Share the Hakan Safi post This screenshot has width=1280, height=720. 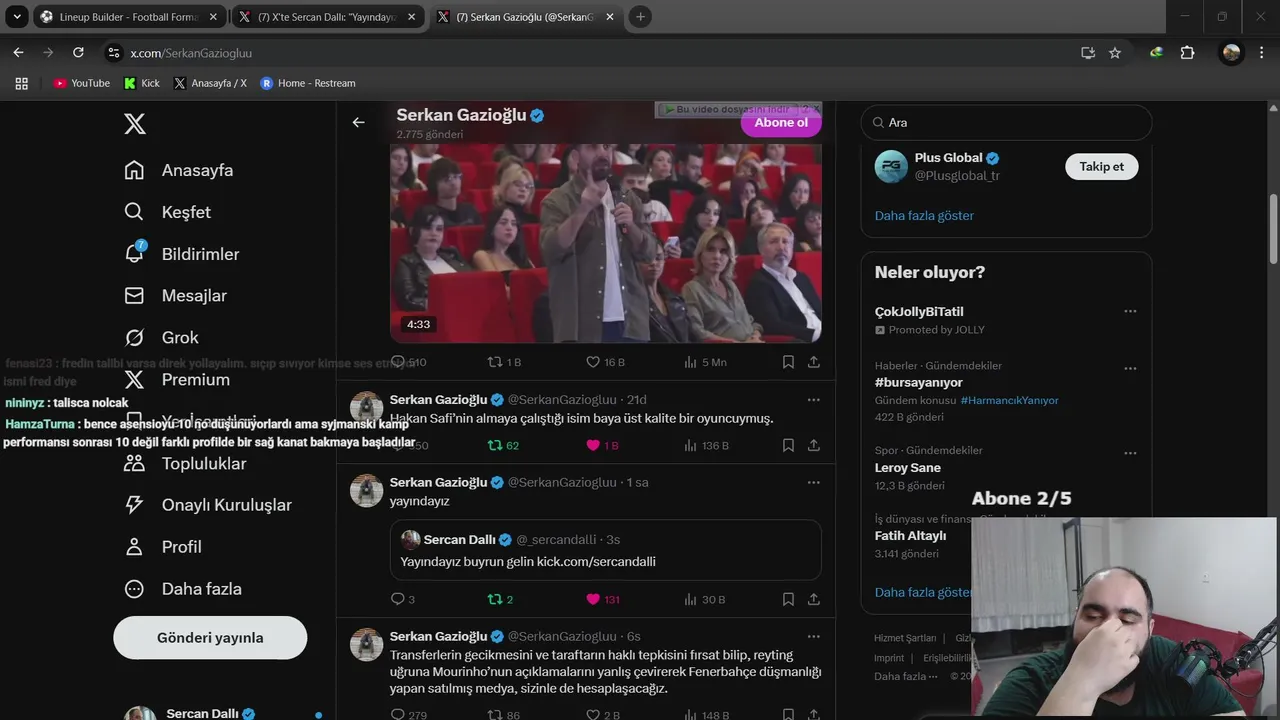(x=814, y=446)
